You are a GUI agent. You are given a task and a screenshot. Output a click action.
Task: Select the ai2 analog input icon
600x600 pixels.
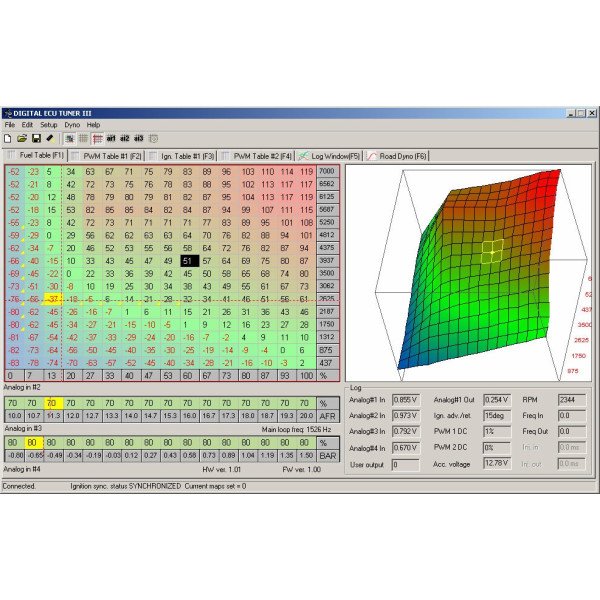click(125, 138)
